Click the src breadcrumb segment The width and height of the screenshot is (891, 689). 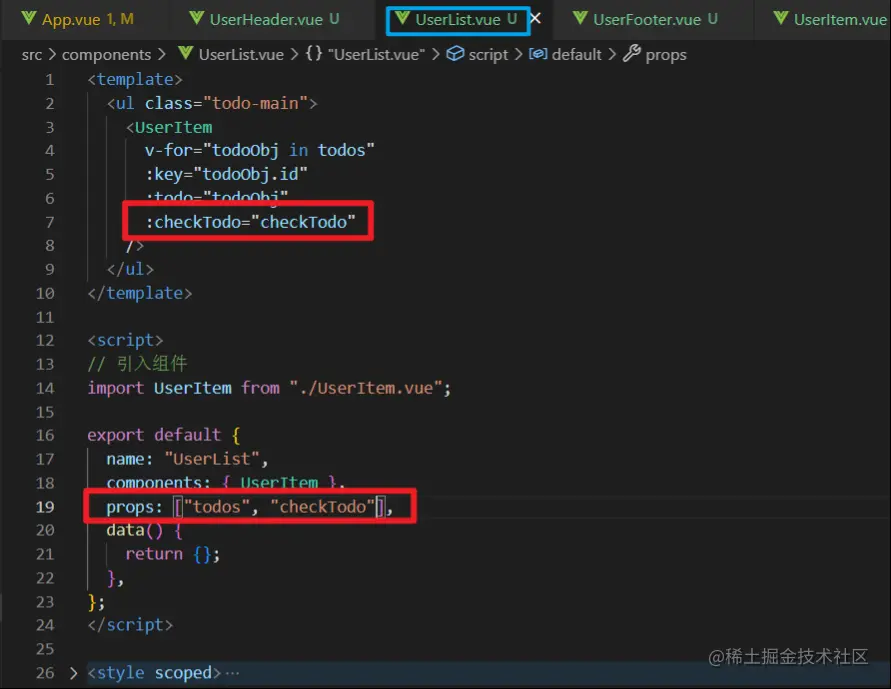click(32, 55)
